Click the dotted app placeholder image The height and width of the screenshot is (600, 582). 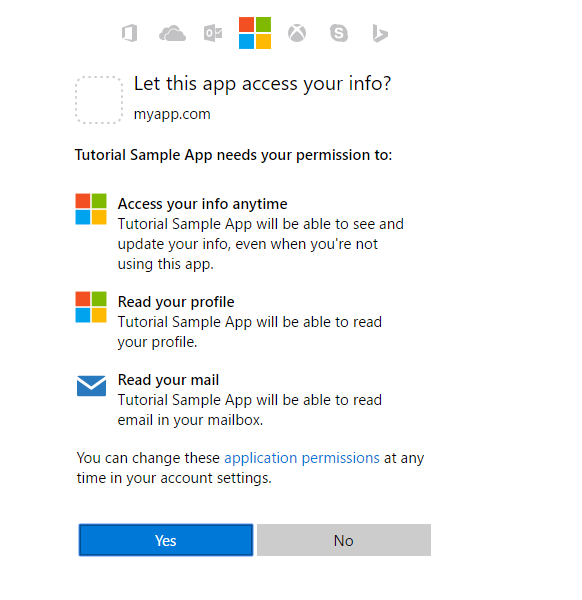point(99,100)
